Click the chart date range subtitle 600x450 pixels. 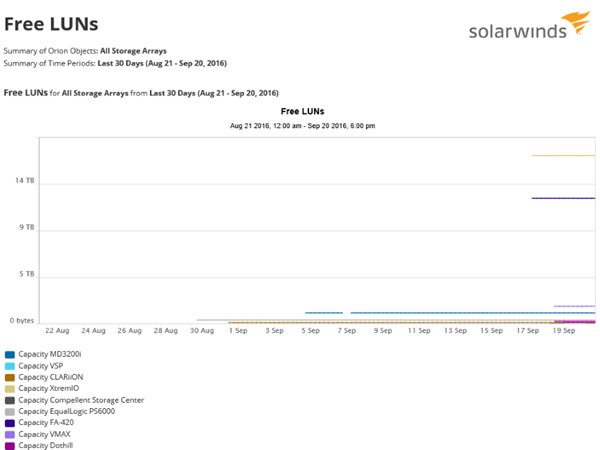point(302,126)
